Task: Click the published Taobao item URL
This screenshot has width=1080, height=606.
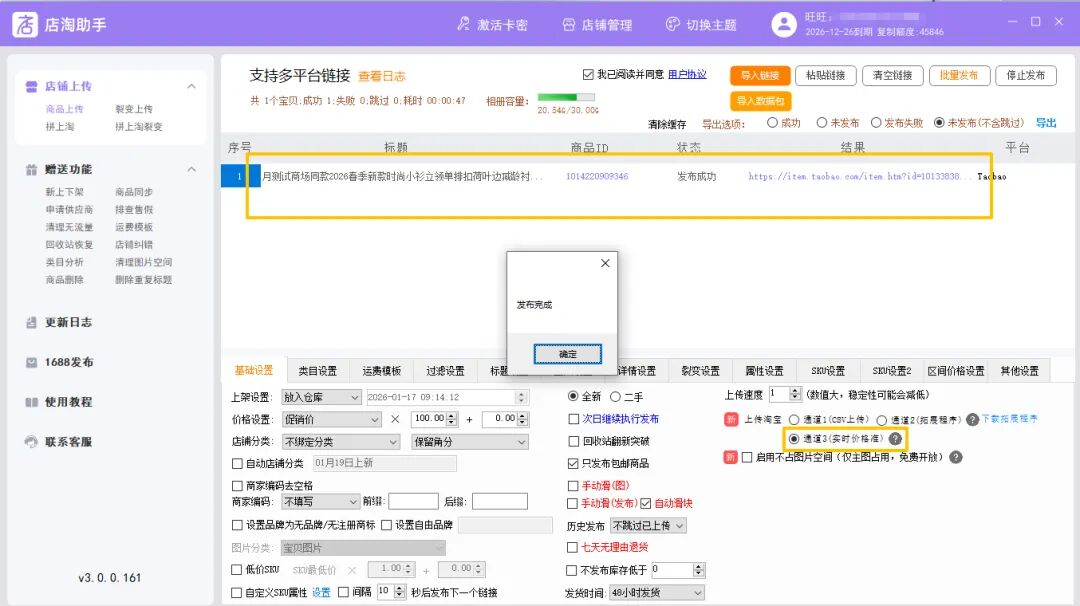Action: [x=860, y=176]
